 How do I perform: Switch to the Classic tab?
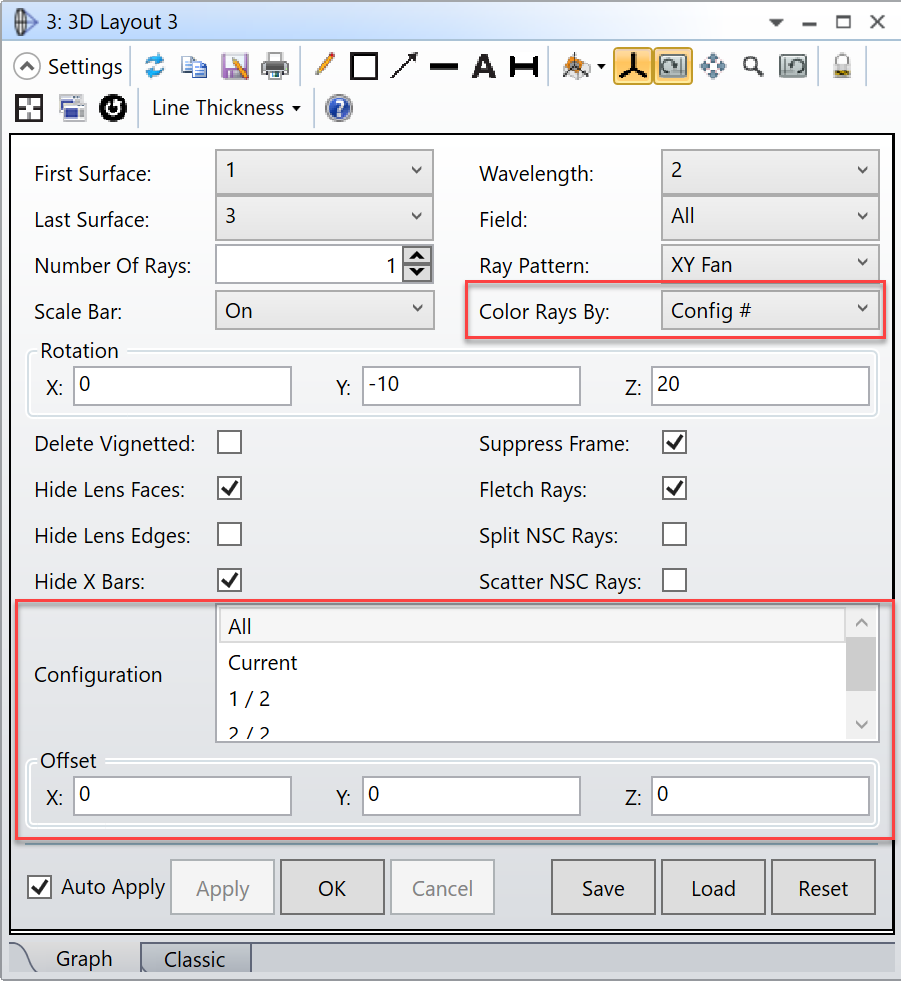[x=195, y=959]
